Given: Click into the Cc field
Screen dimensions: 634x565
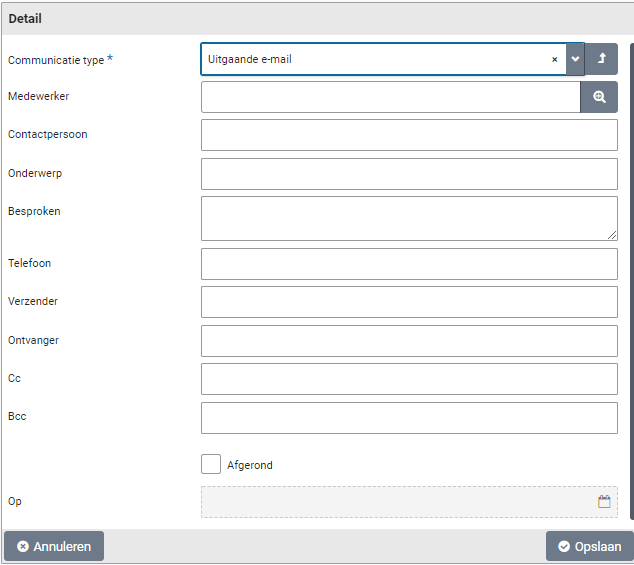Looking at the screenshot, I should [x=409, y=379].
